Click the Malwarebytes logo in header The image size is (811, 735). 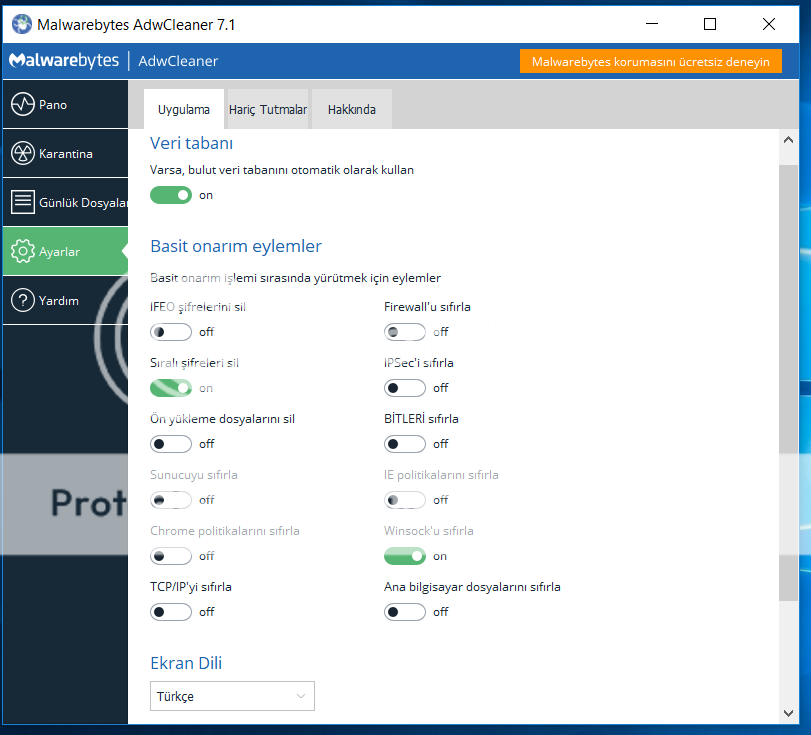coord(64,61)
